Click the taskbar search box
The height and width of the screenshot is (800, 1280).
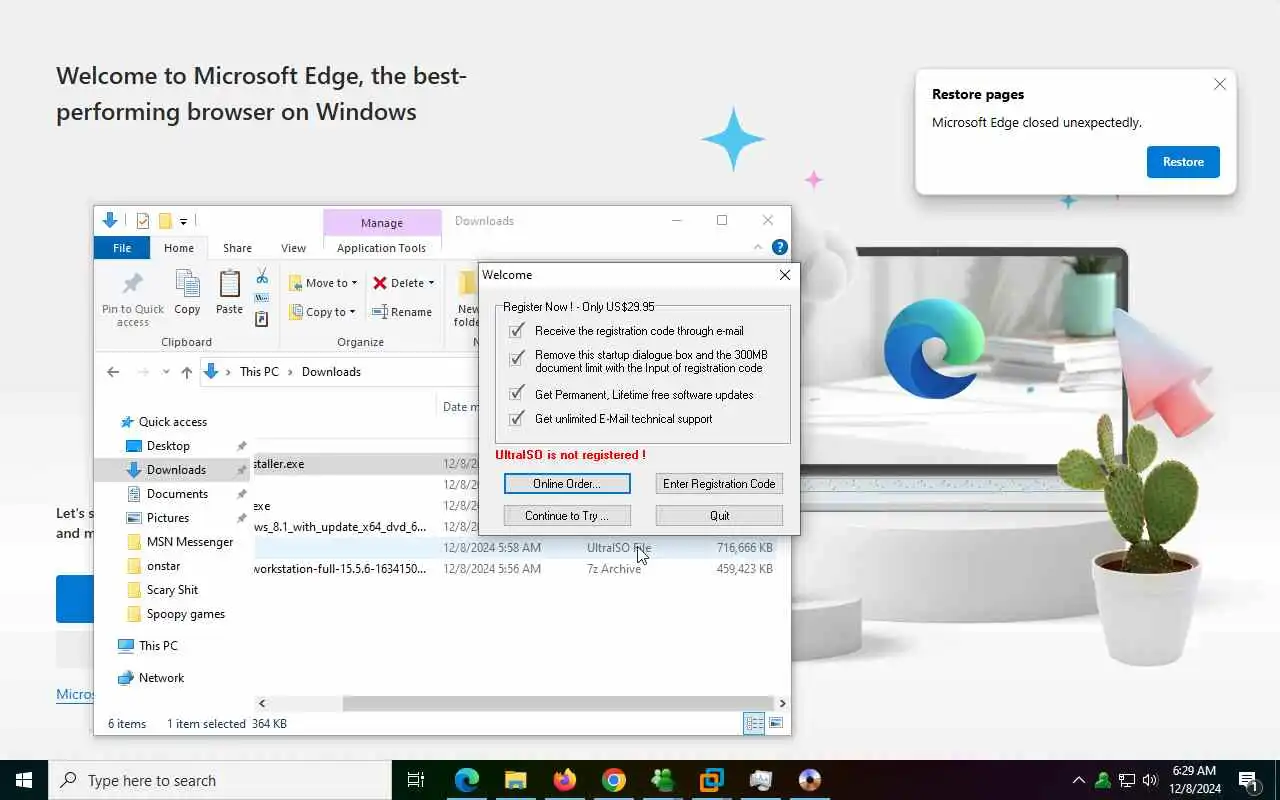(x=220, y=780)
